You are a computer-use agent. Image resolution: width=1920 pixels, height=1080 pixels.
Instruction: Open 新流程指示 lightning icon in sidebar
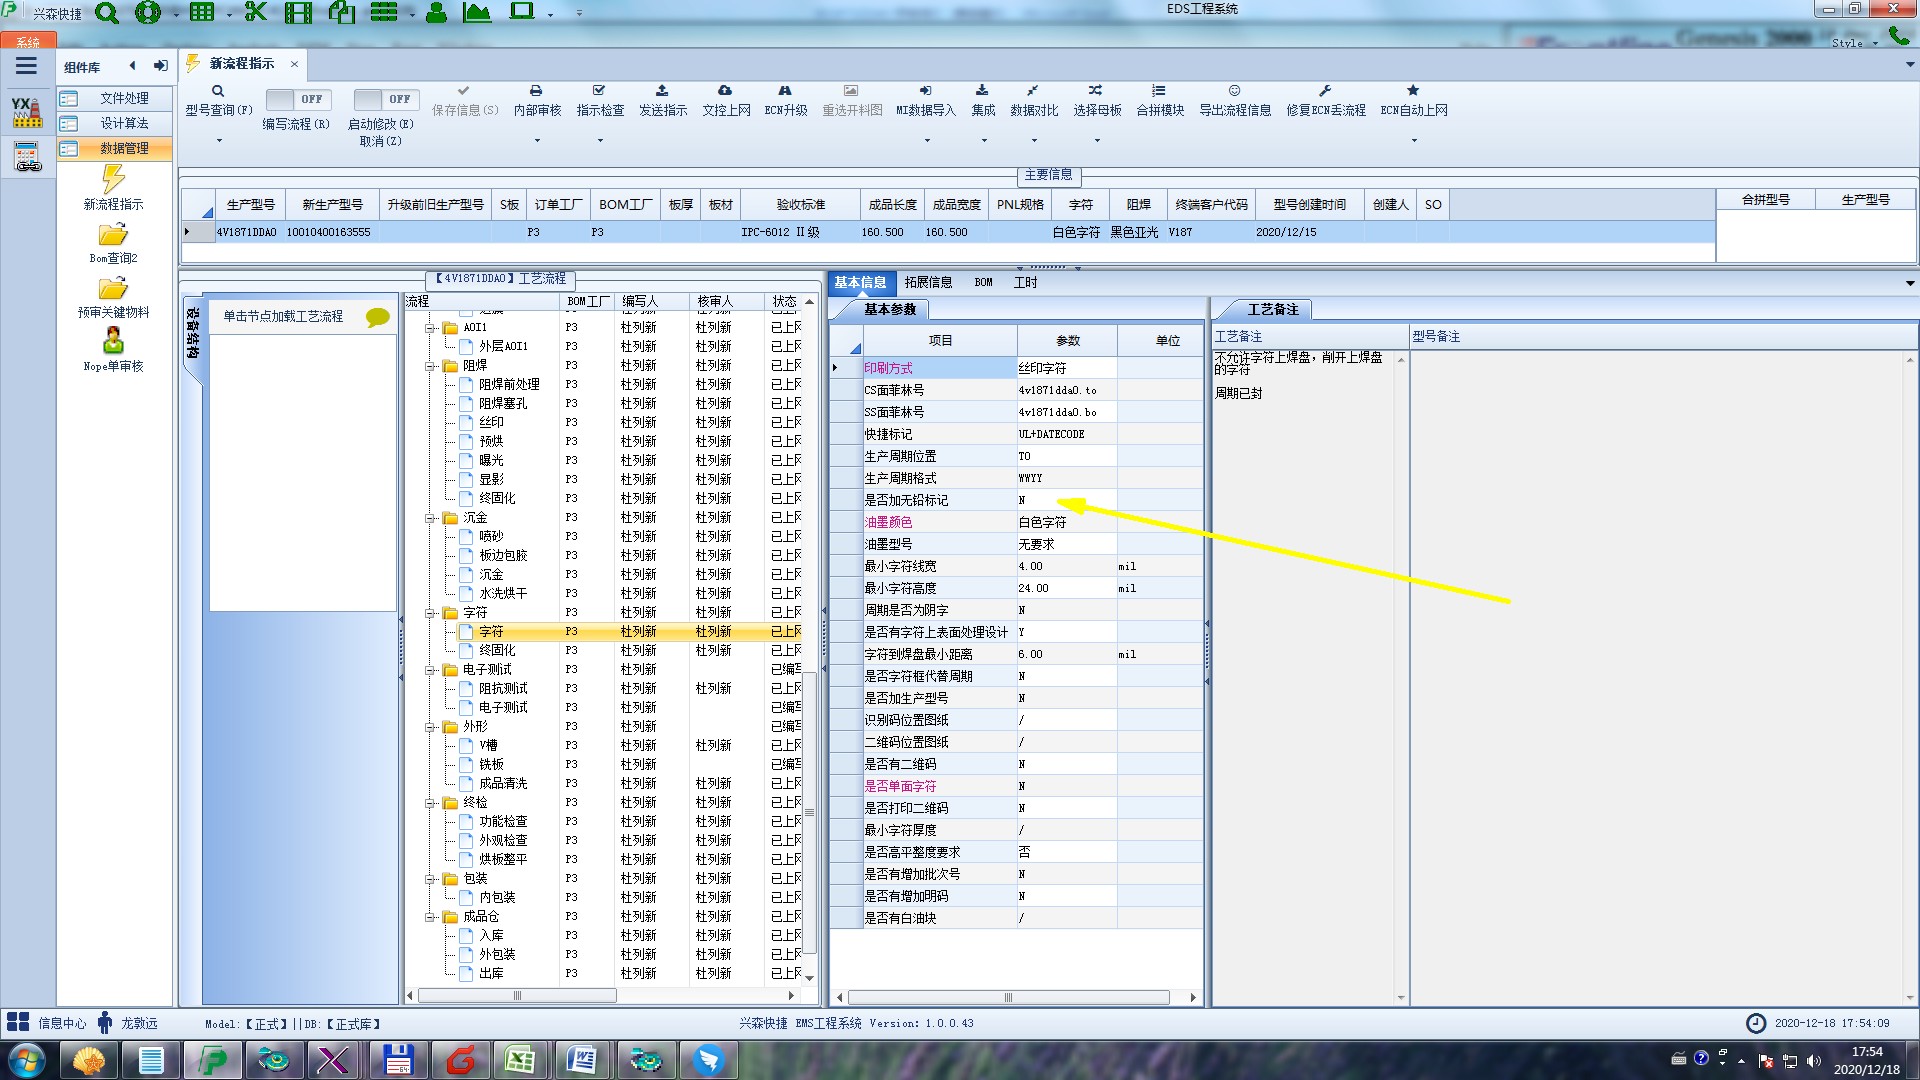click(x=113, y=180)
